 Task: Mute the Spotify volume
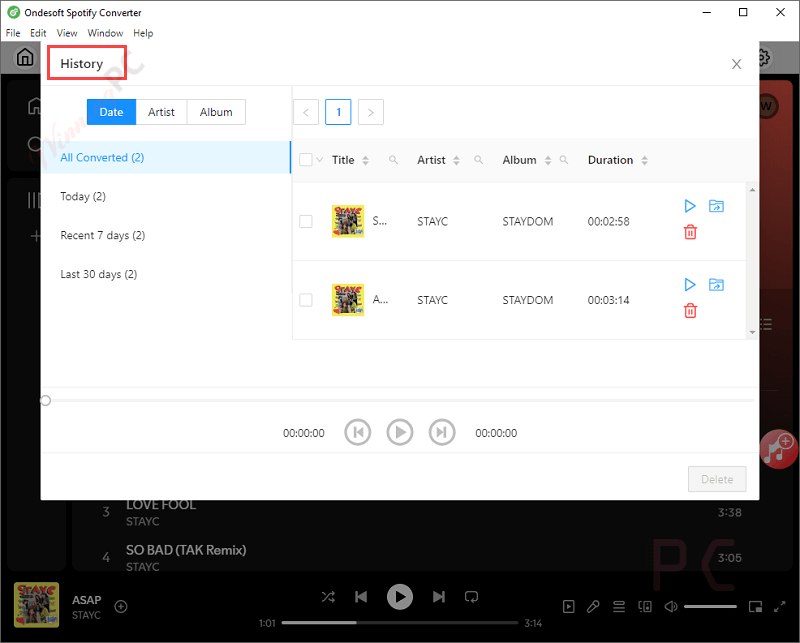(x=671, y=607)
